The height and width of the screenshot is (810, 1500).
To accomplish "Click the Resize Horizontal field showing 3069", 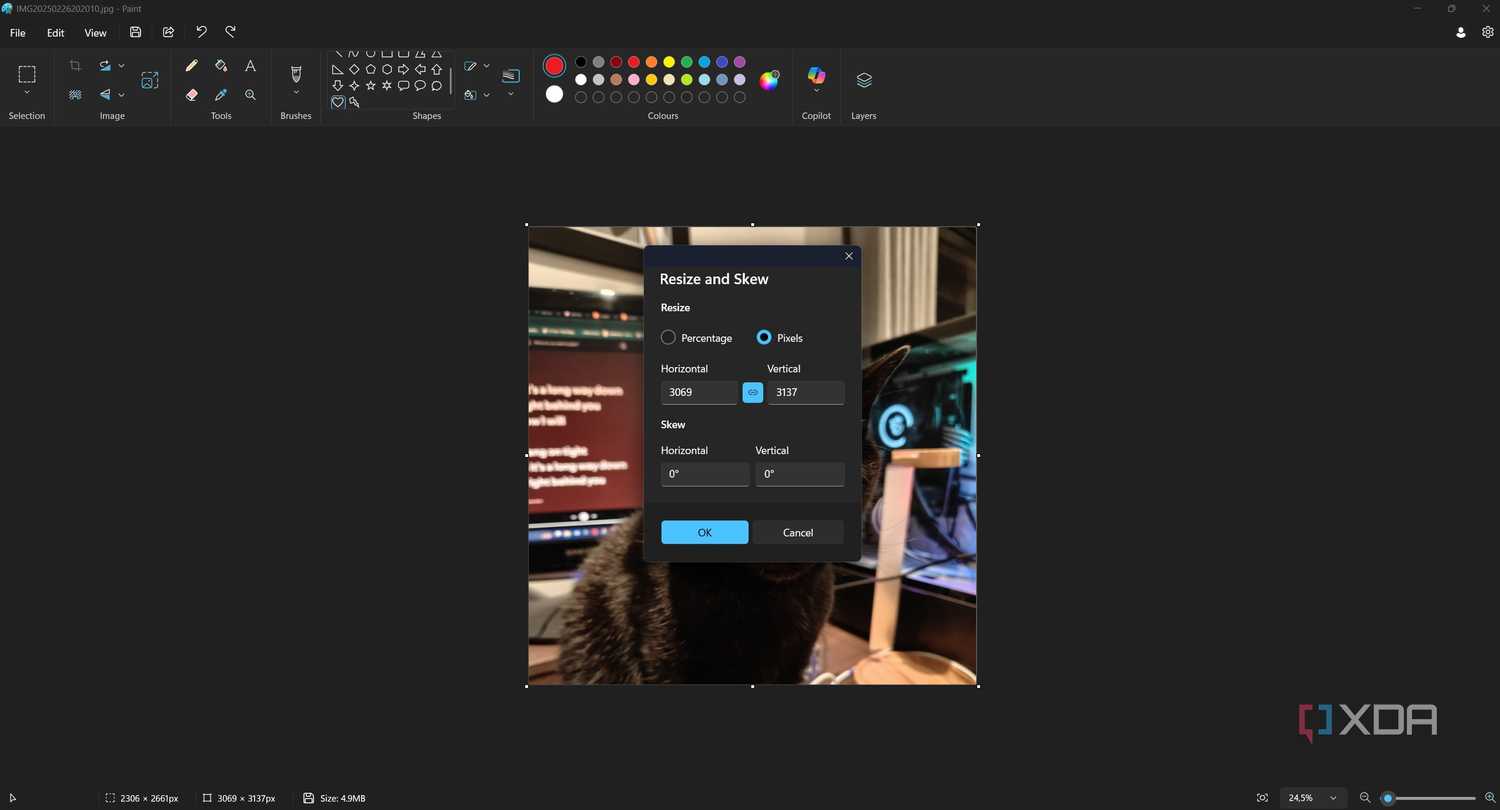I will pyautogui.click(x=699, y=393).
